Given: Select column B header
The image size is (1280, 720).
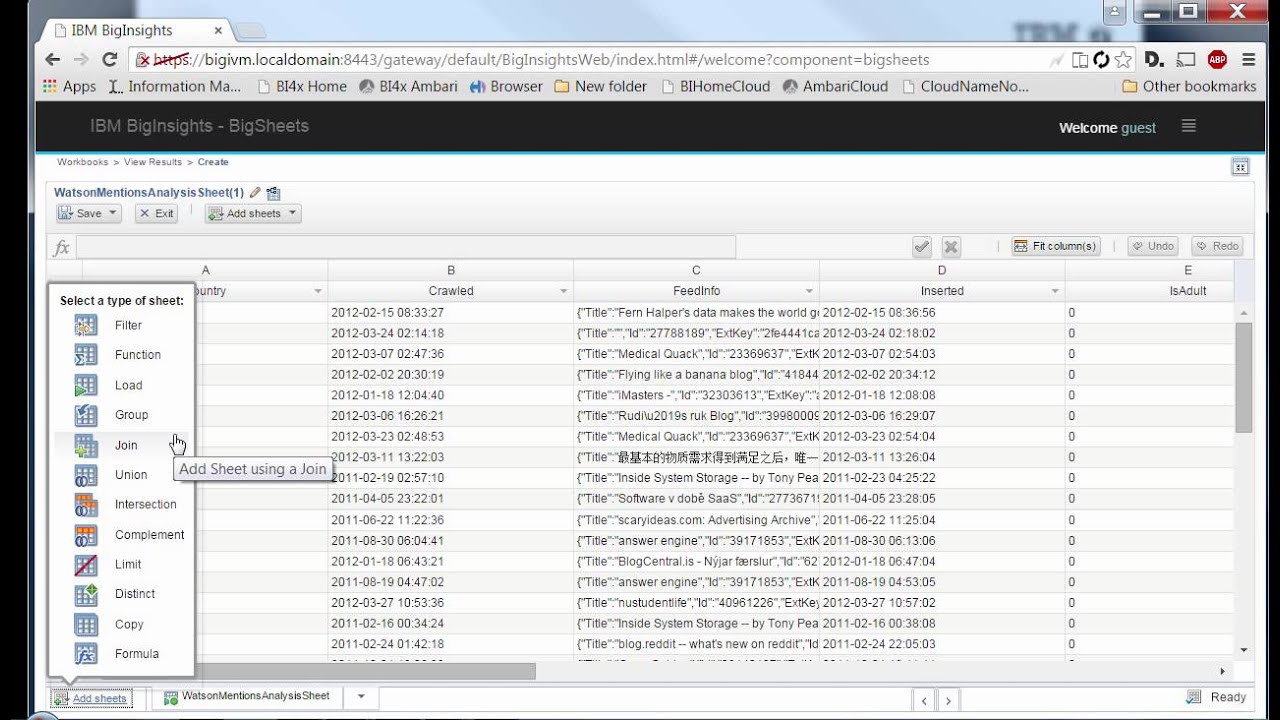Looking at the screenshot, I should [x=451, y=270].
